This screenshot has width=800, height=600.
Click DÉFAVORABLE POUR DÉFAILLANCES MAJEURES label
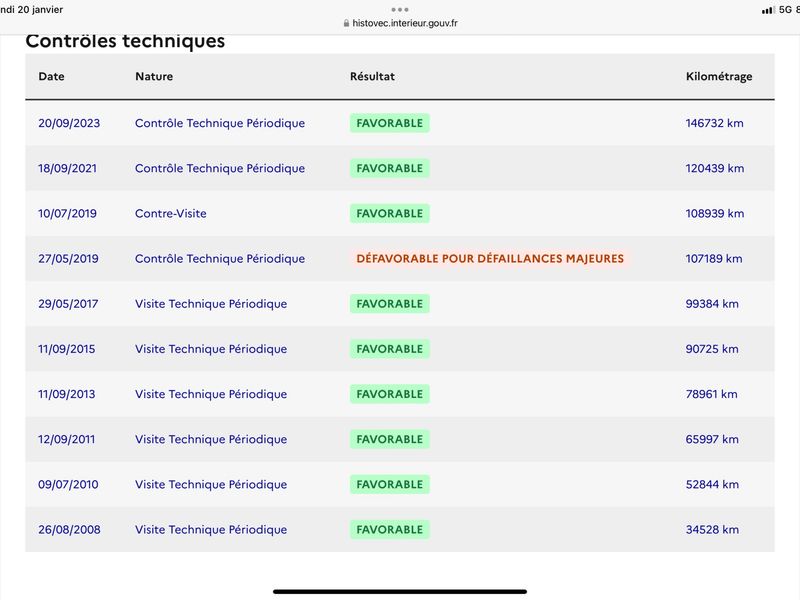point(490,259)
